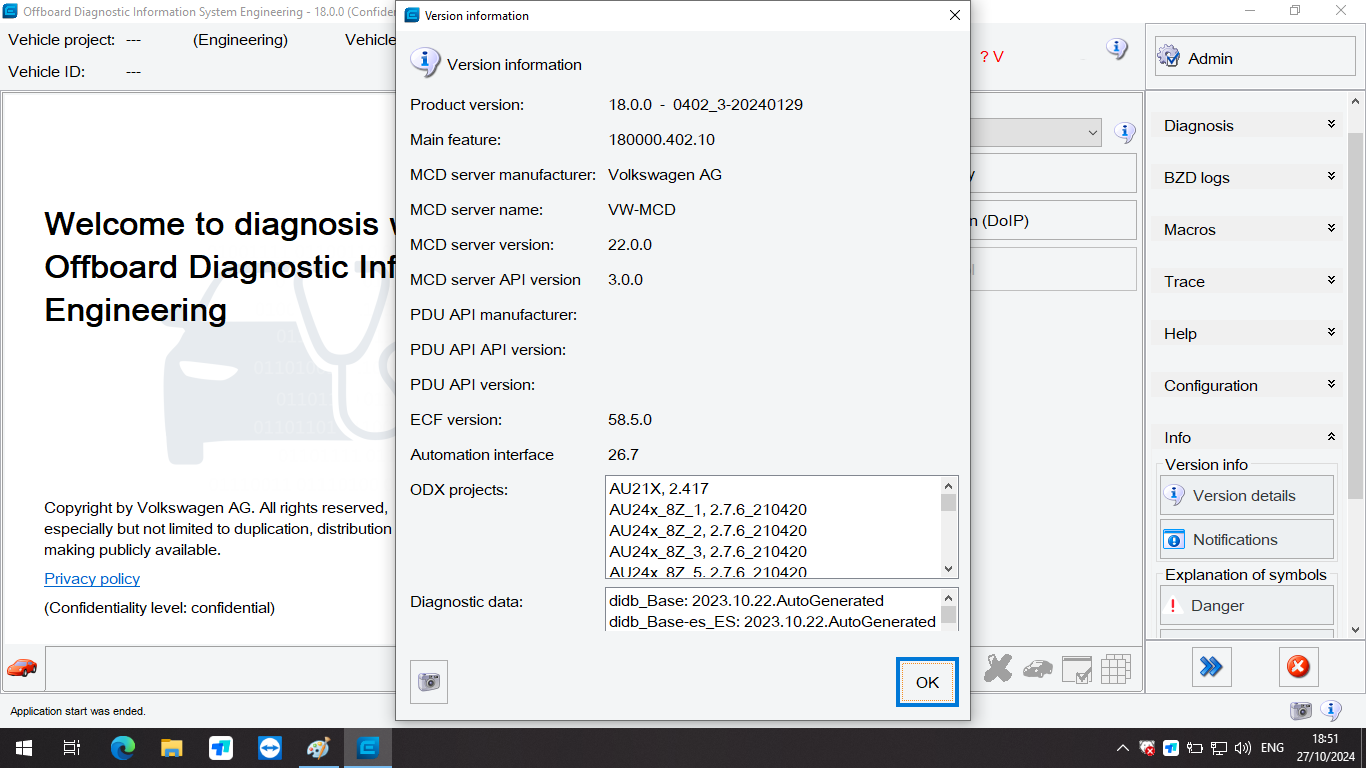The width and height of the screenshot is (1366, 768).
Task: Expand the Configuration section
Action: 1247,385
